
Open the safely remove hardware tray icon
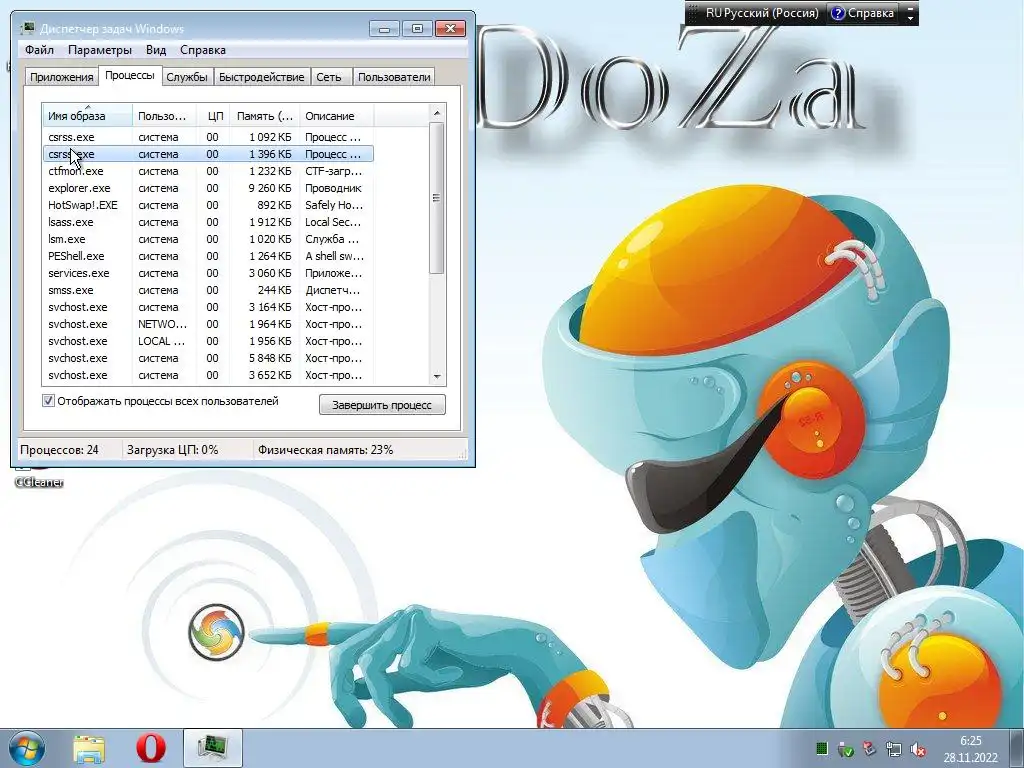[846, 749]
